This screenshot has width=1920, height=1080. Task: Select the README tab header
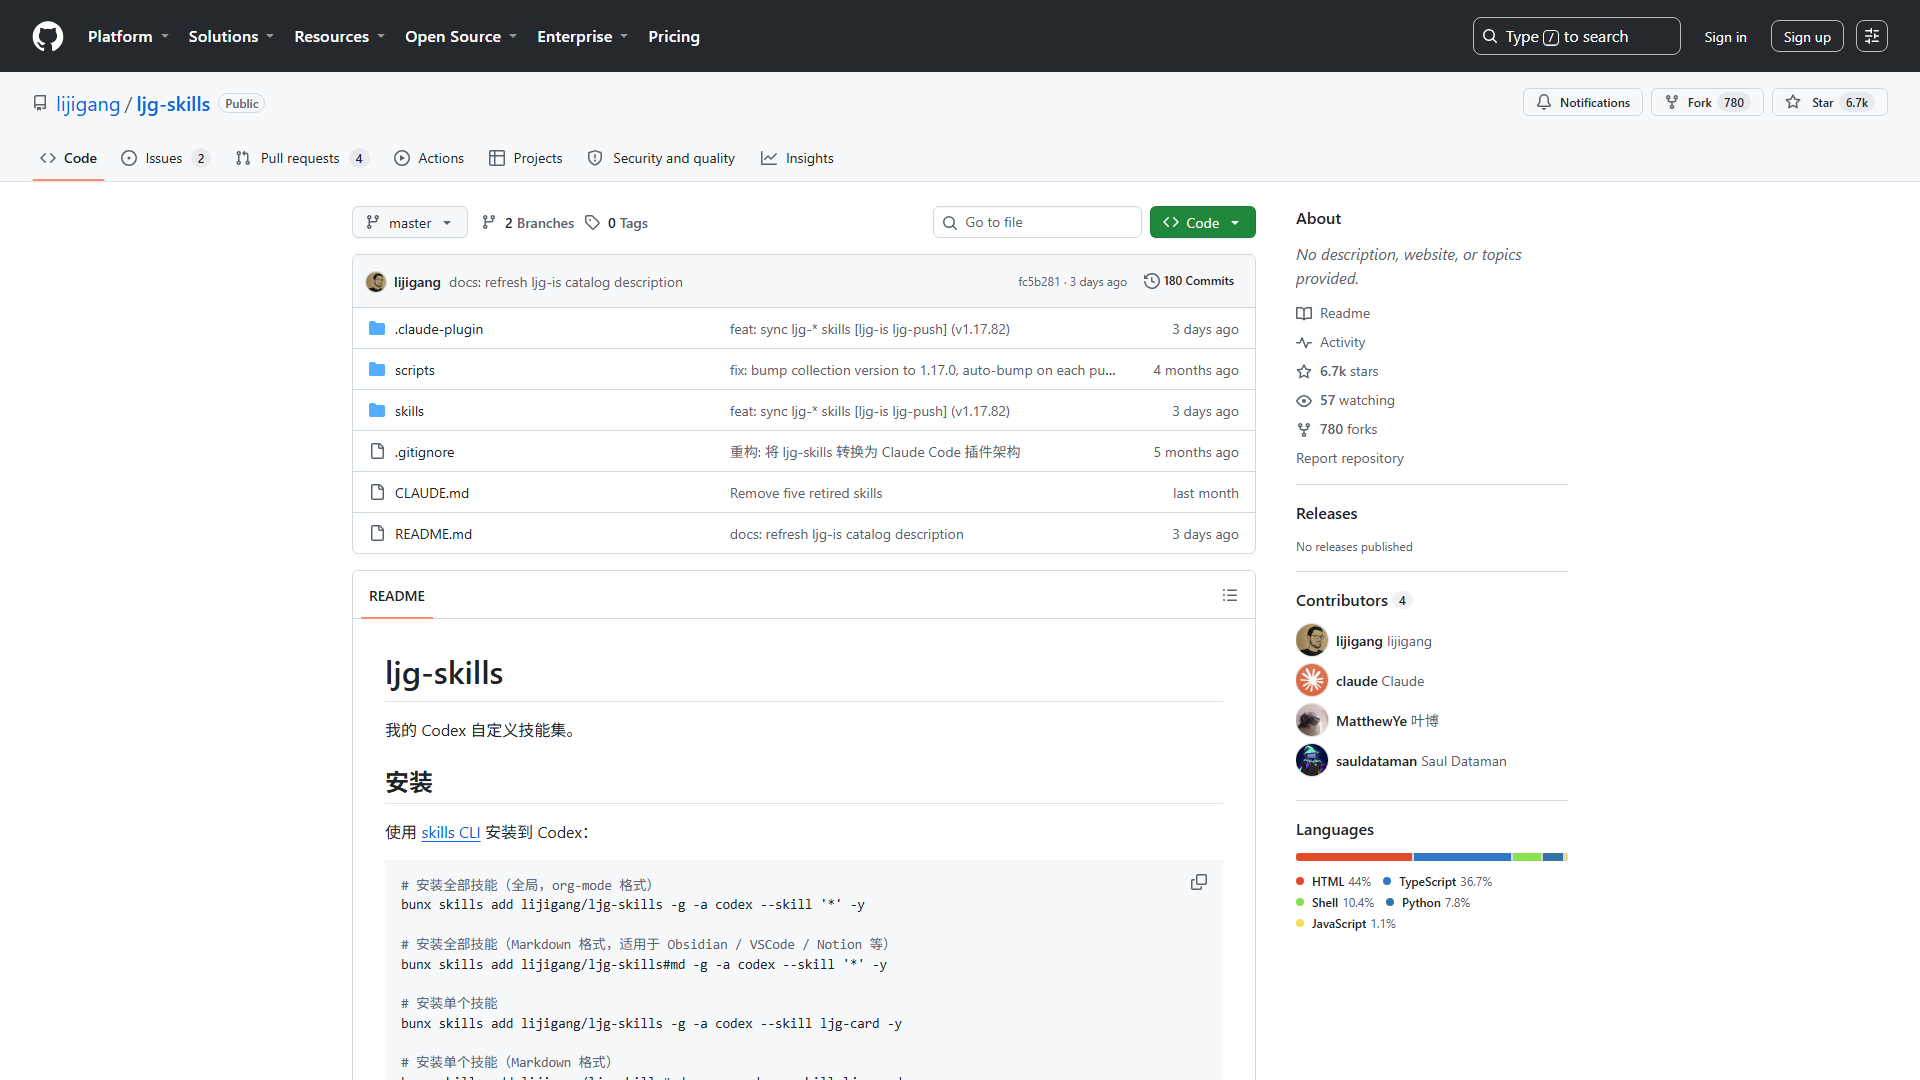tap(397, 595)
